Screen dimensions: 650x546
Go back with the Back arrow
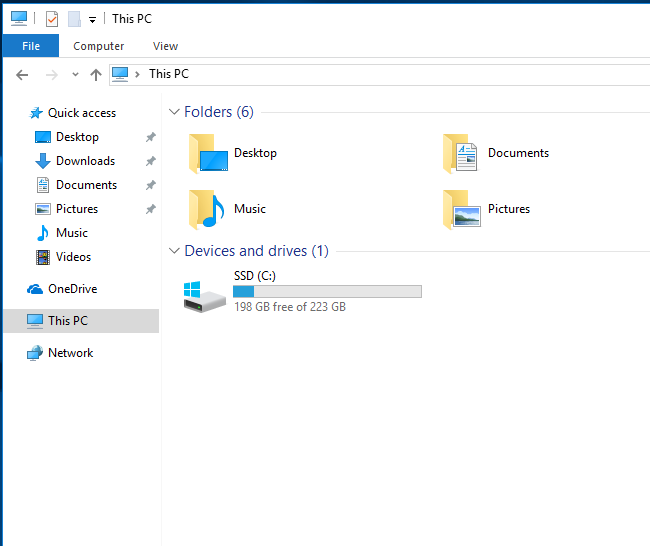(22, 75)
